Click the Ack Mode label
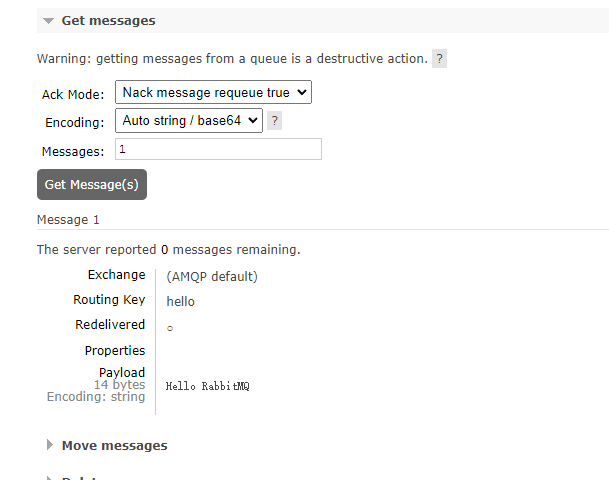The image size is (609, 480). [x=73, y=94]
